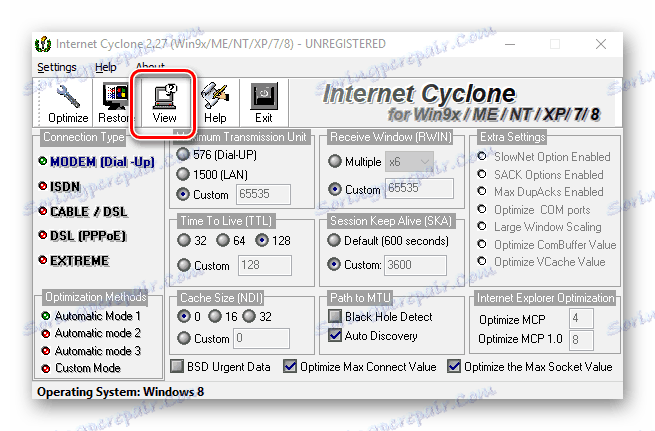This screenshot has height=431, width=655.
Task: Choose Automatic mode 2 optimization
Action: tap(91, 333)
